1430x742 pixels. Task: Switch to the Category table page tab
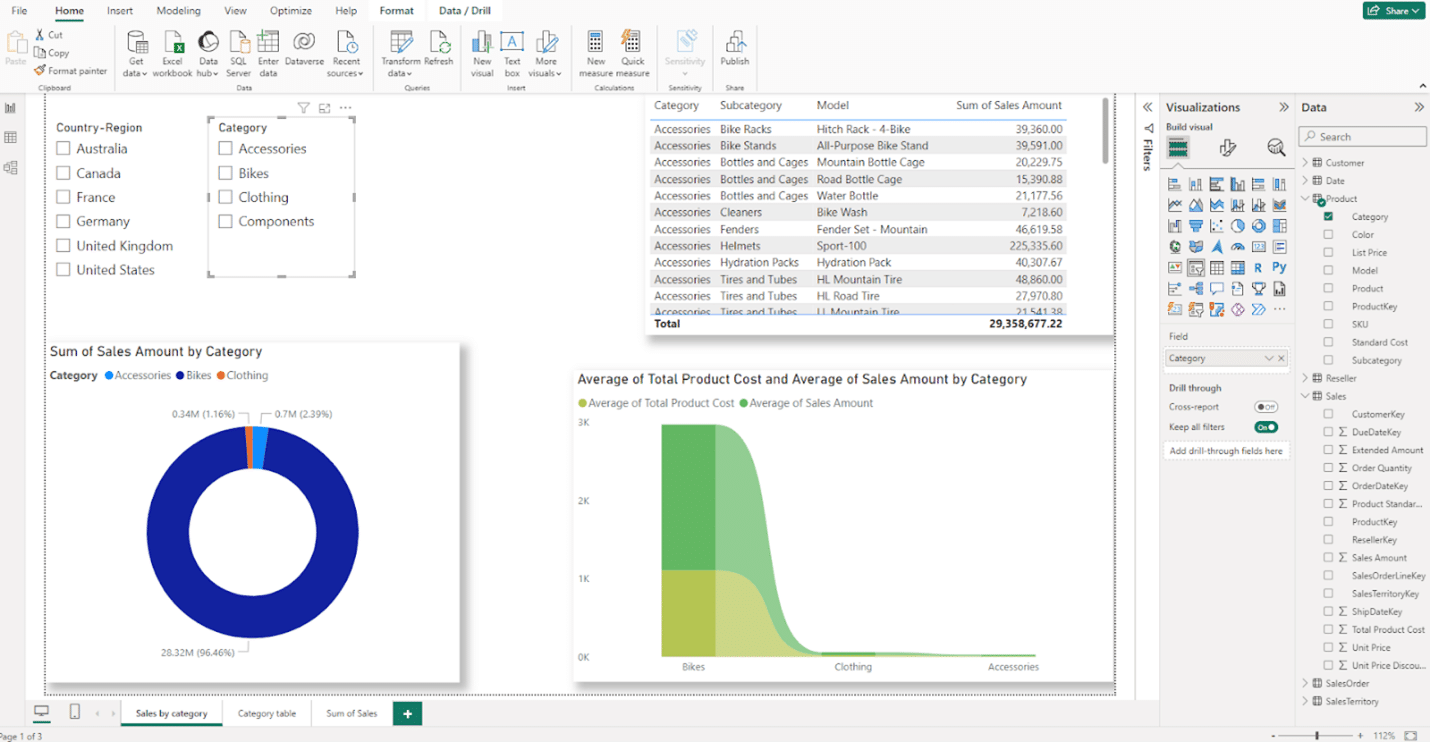coord(266,713)
